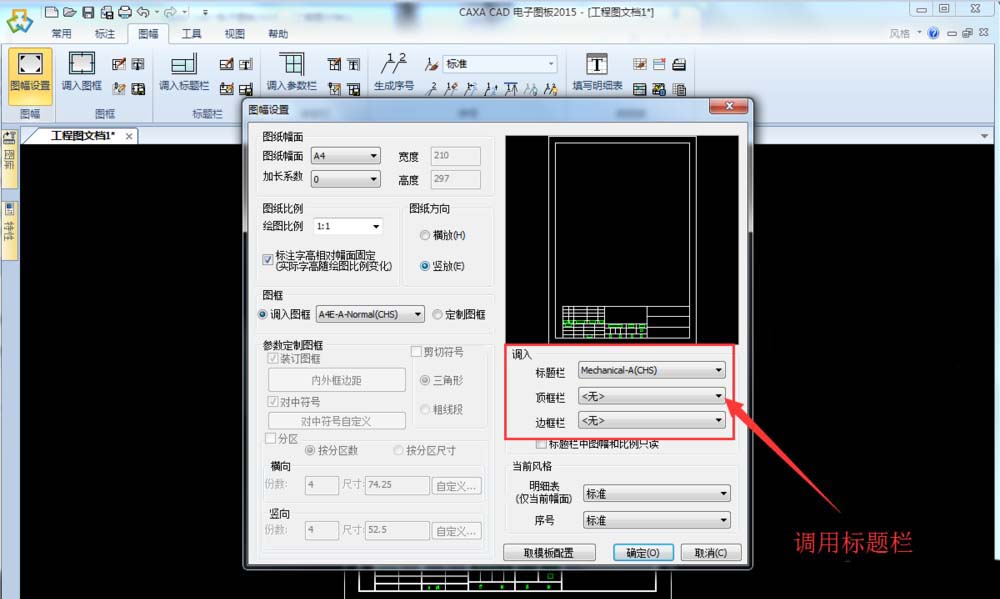Open the 加长系数 dropdown
1000x599 pixels.
click(x=346, y=179)
